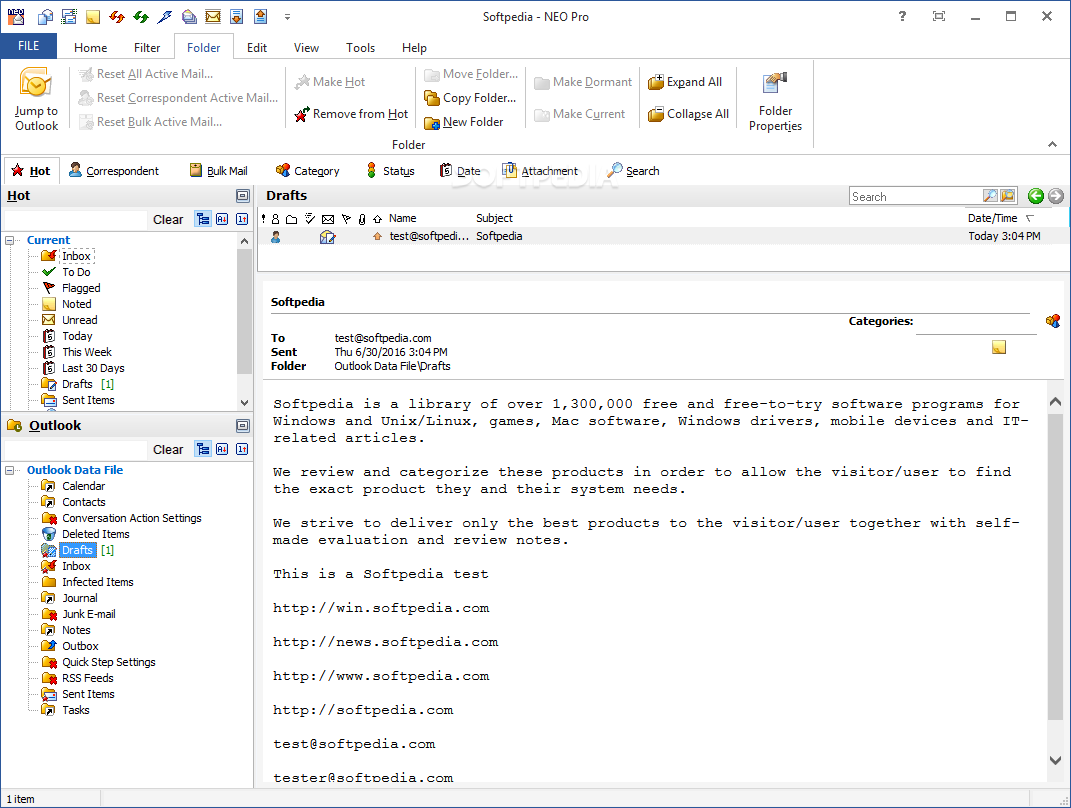
Task: Click the Jump to Outlook icon
Action: click(36, 98)
